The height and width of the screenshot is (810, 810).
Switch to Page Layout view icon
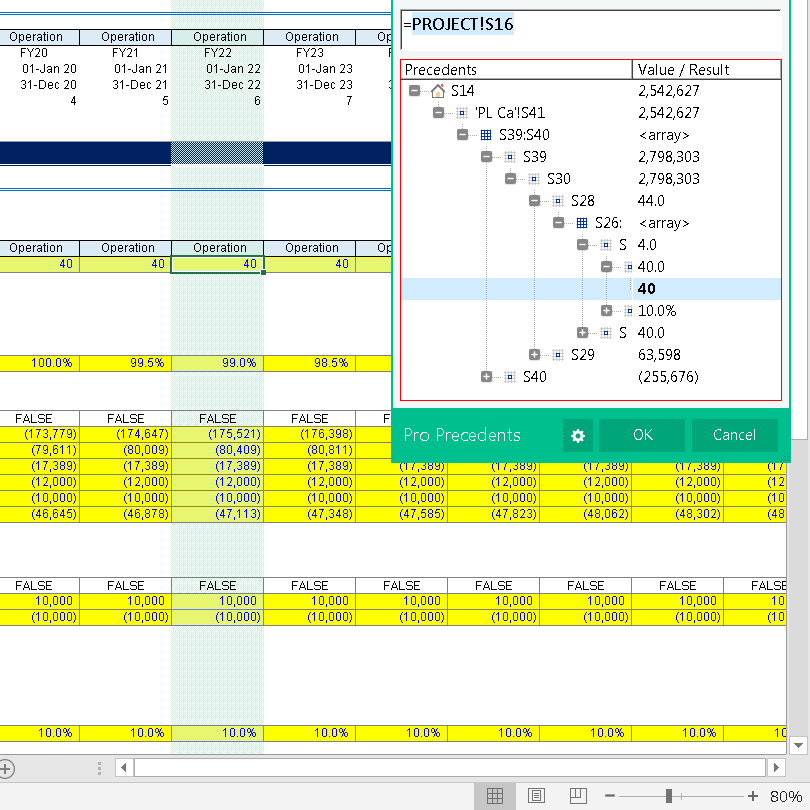pos(536,796)
